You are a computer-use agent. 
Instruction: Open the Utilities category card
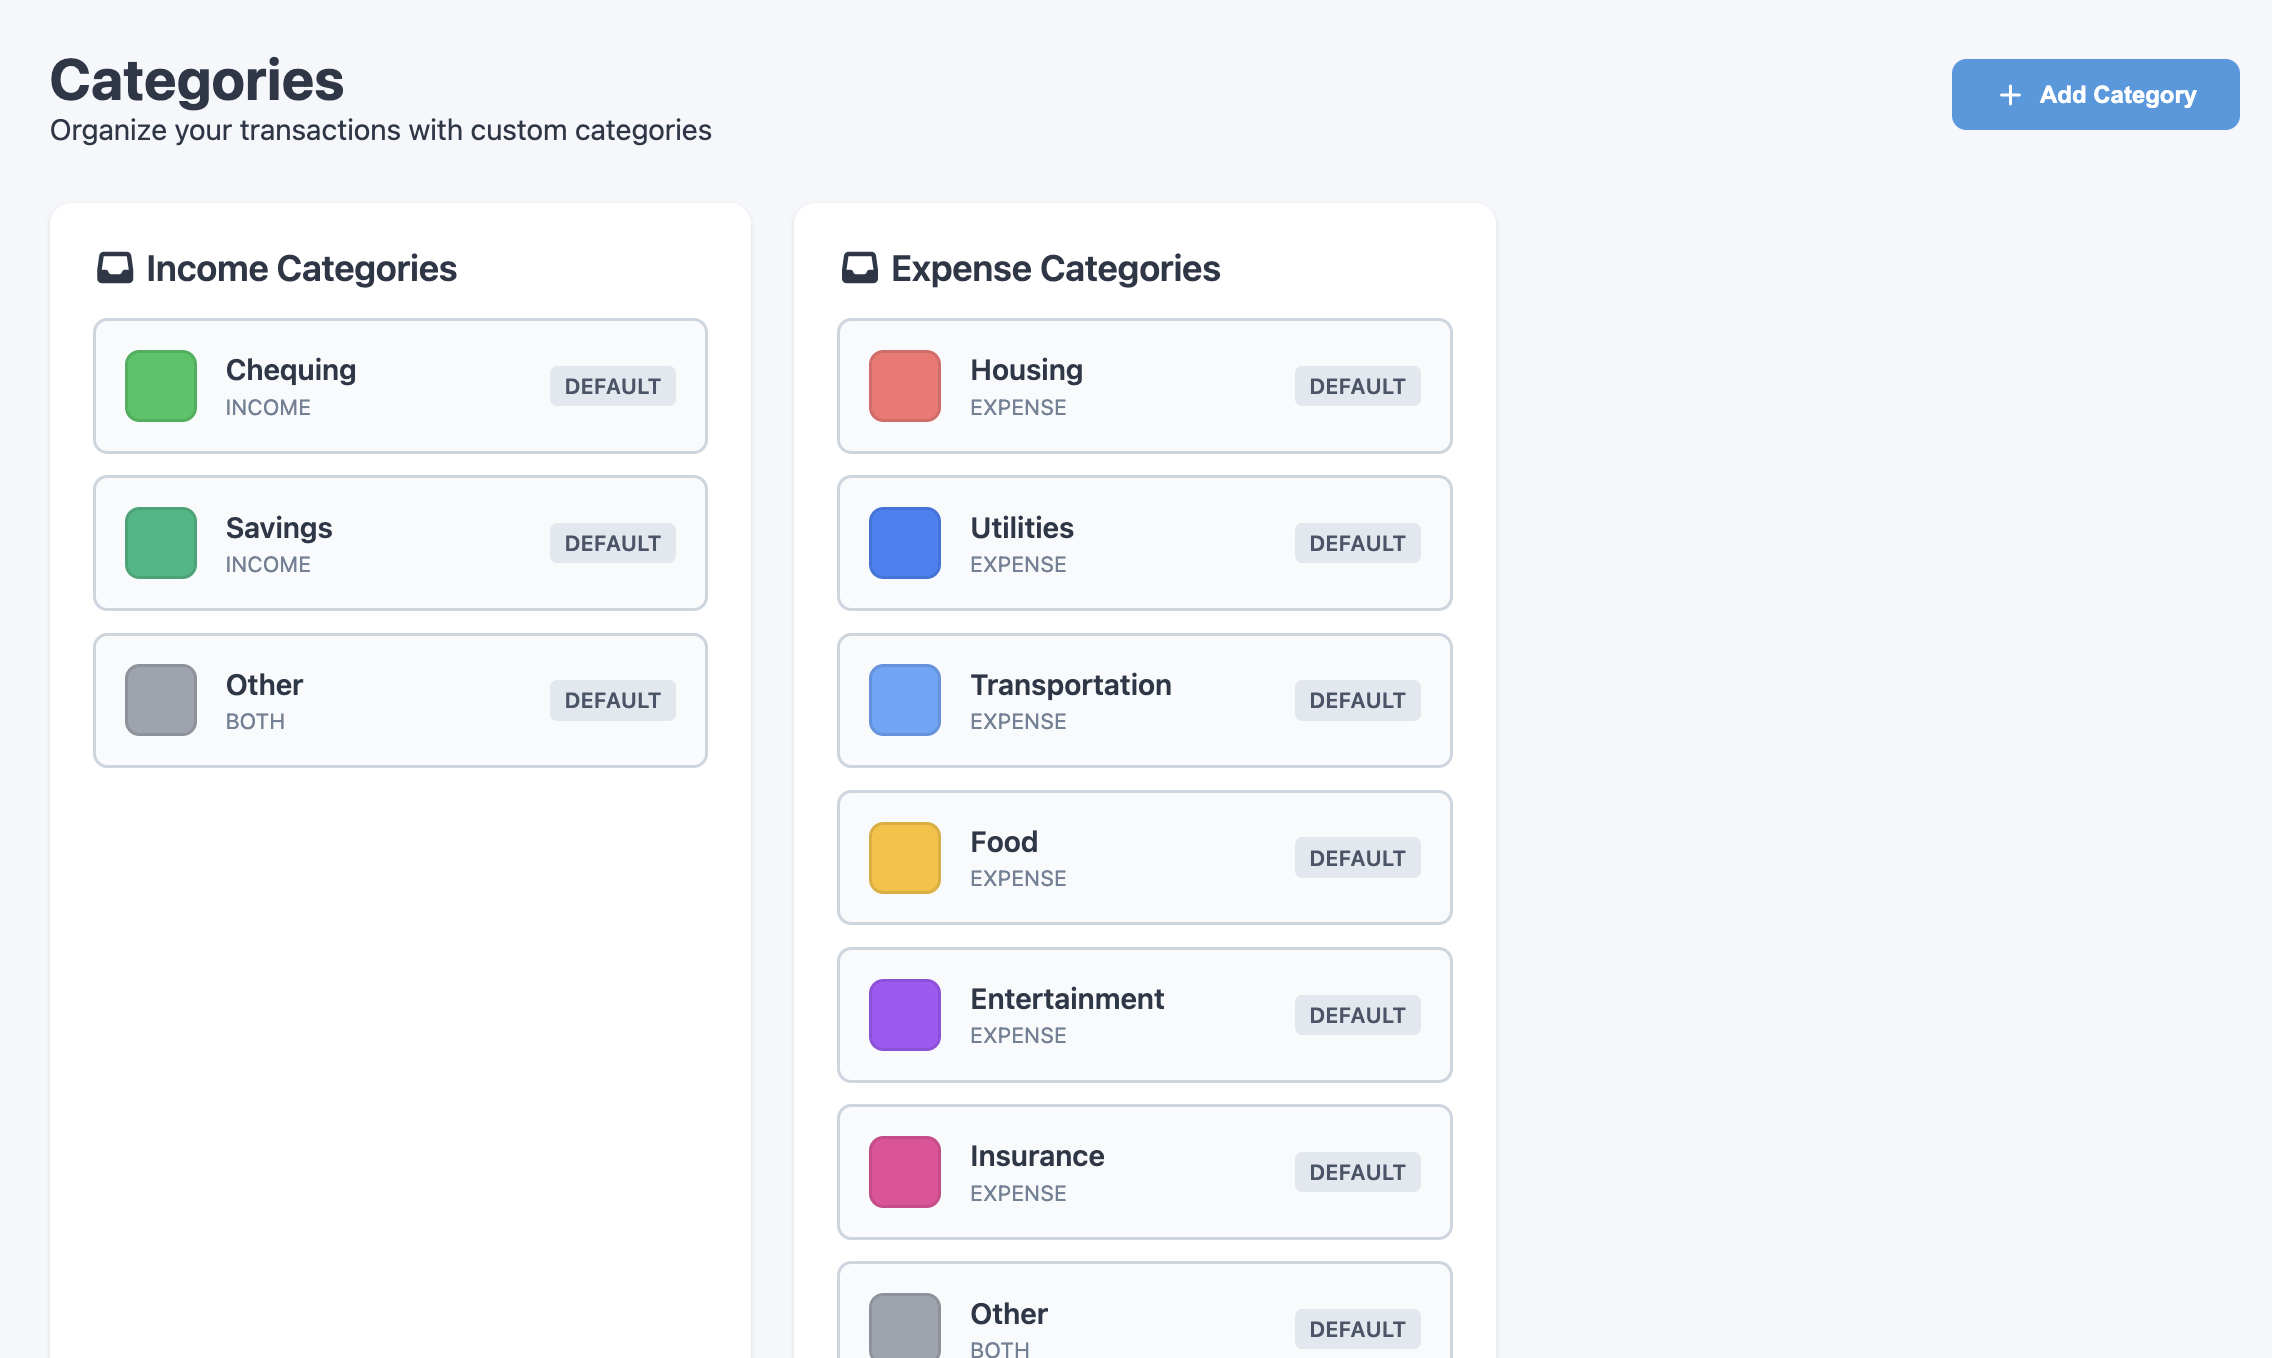point(1143,543)
